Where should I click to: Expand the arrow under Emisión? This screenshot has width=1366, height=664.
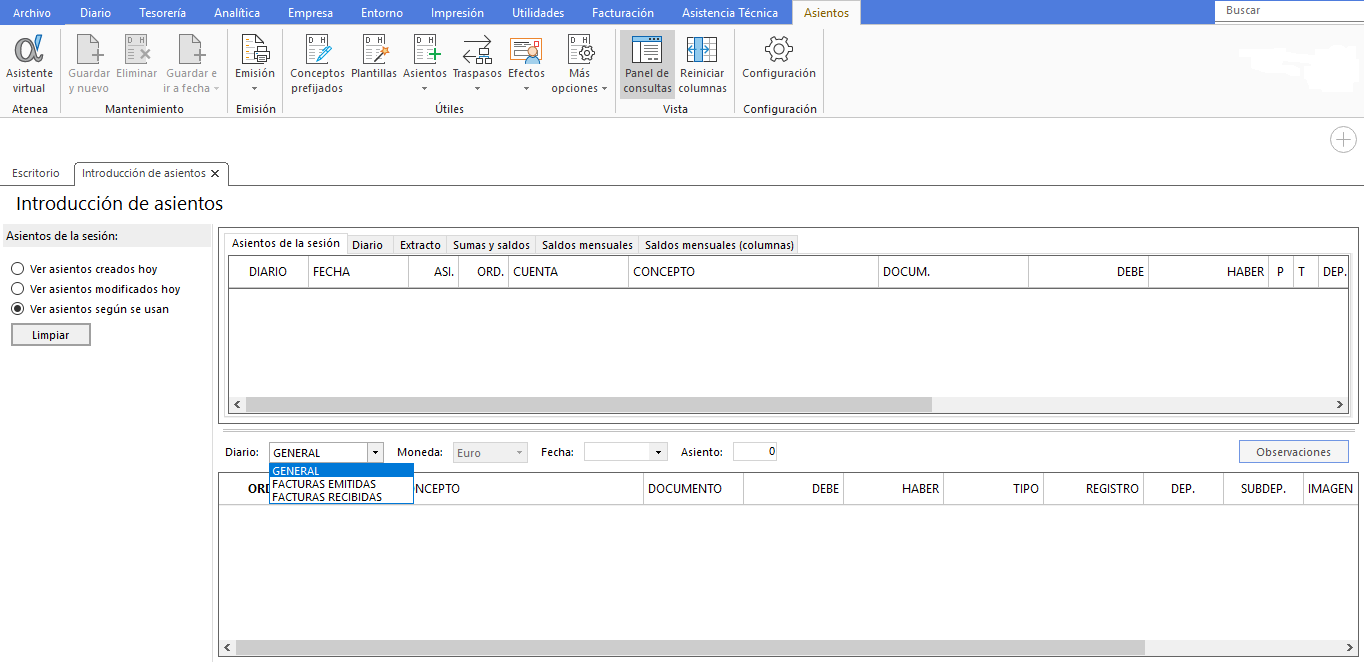point(255,88)
